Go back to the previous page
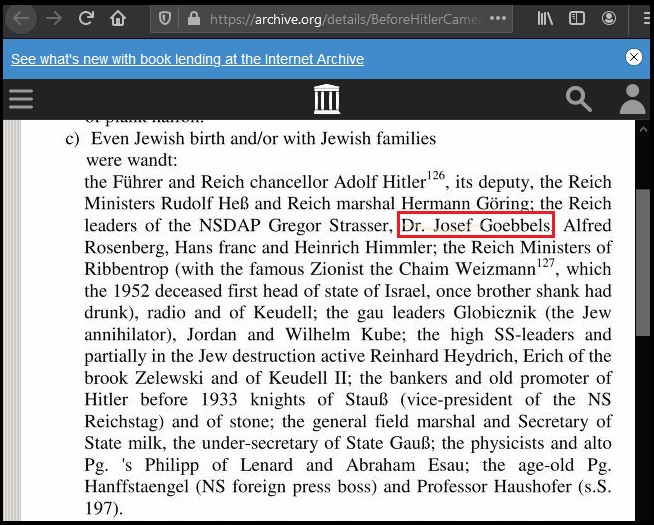Screen dimensions: 654x525 (21, 18)
